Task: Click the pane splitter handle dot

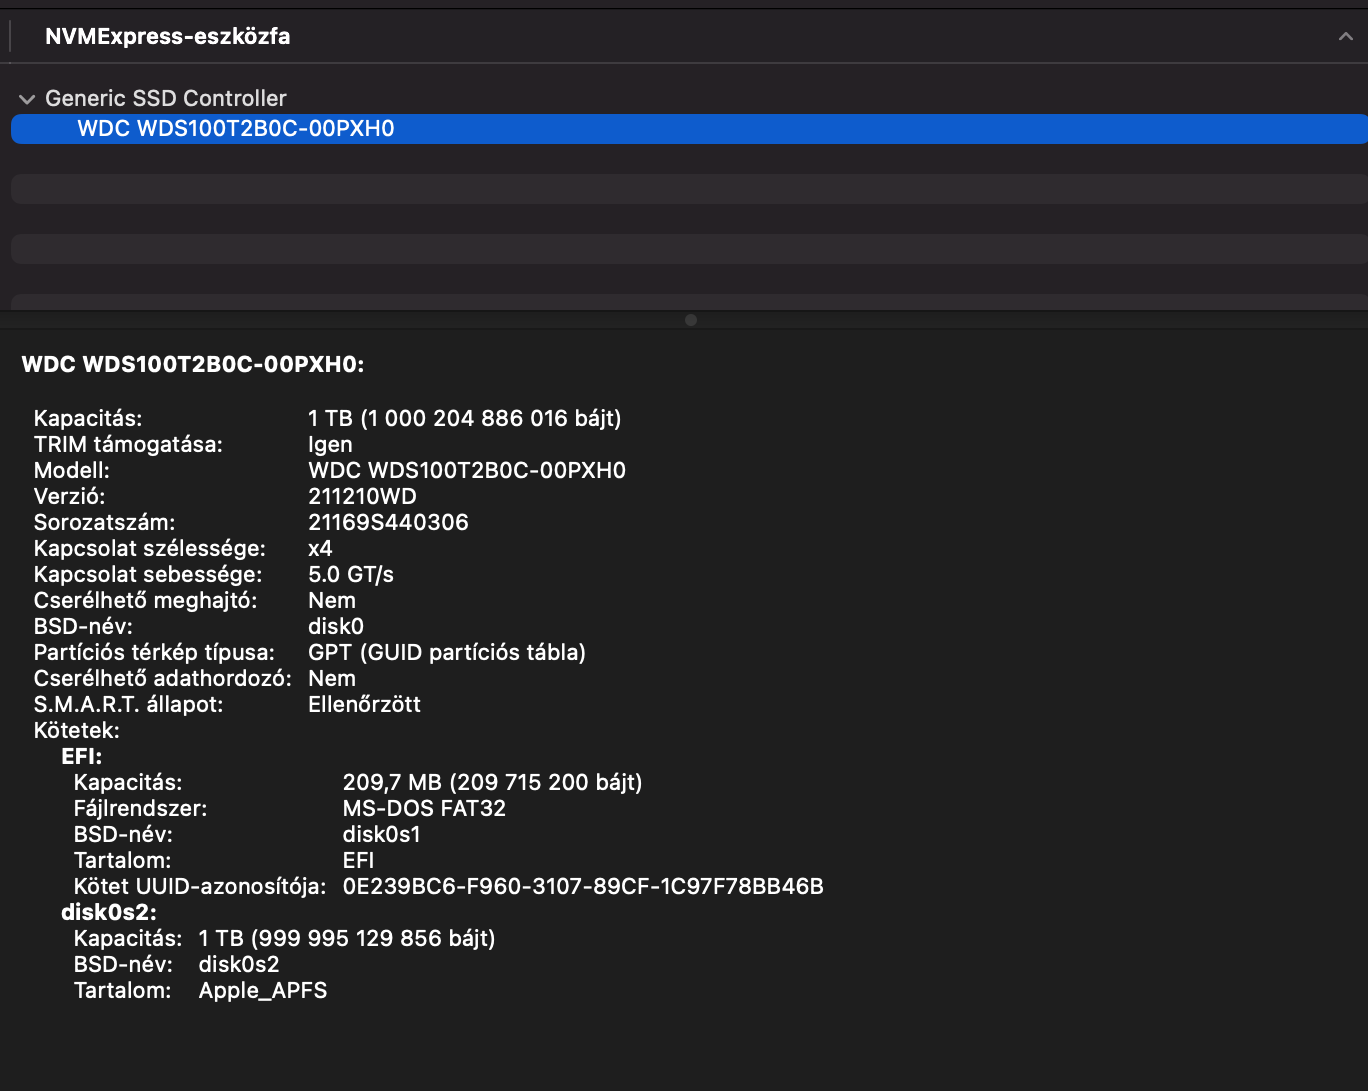Action: (x=691, y=320)
